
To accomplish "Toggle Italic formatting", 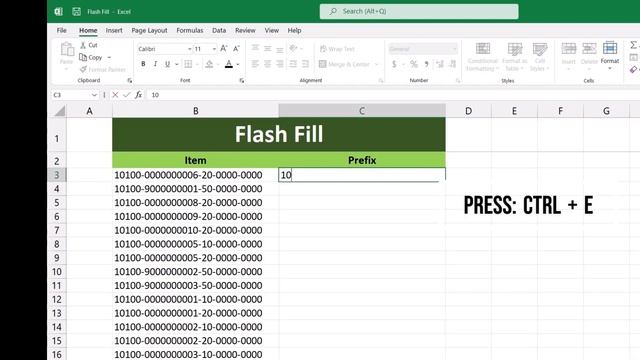I will (x=155, y=64).
